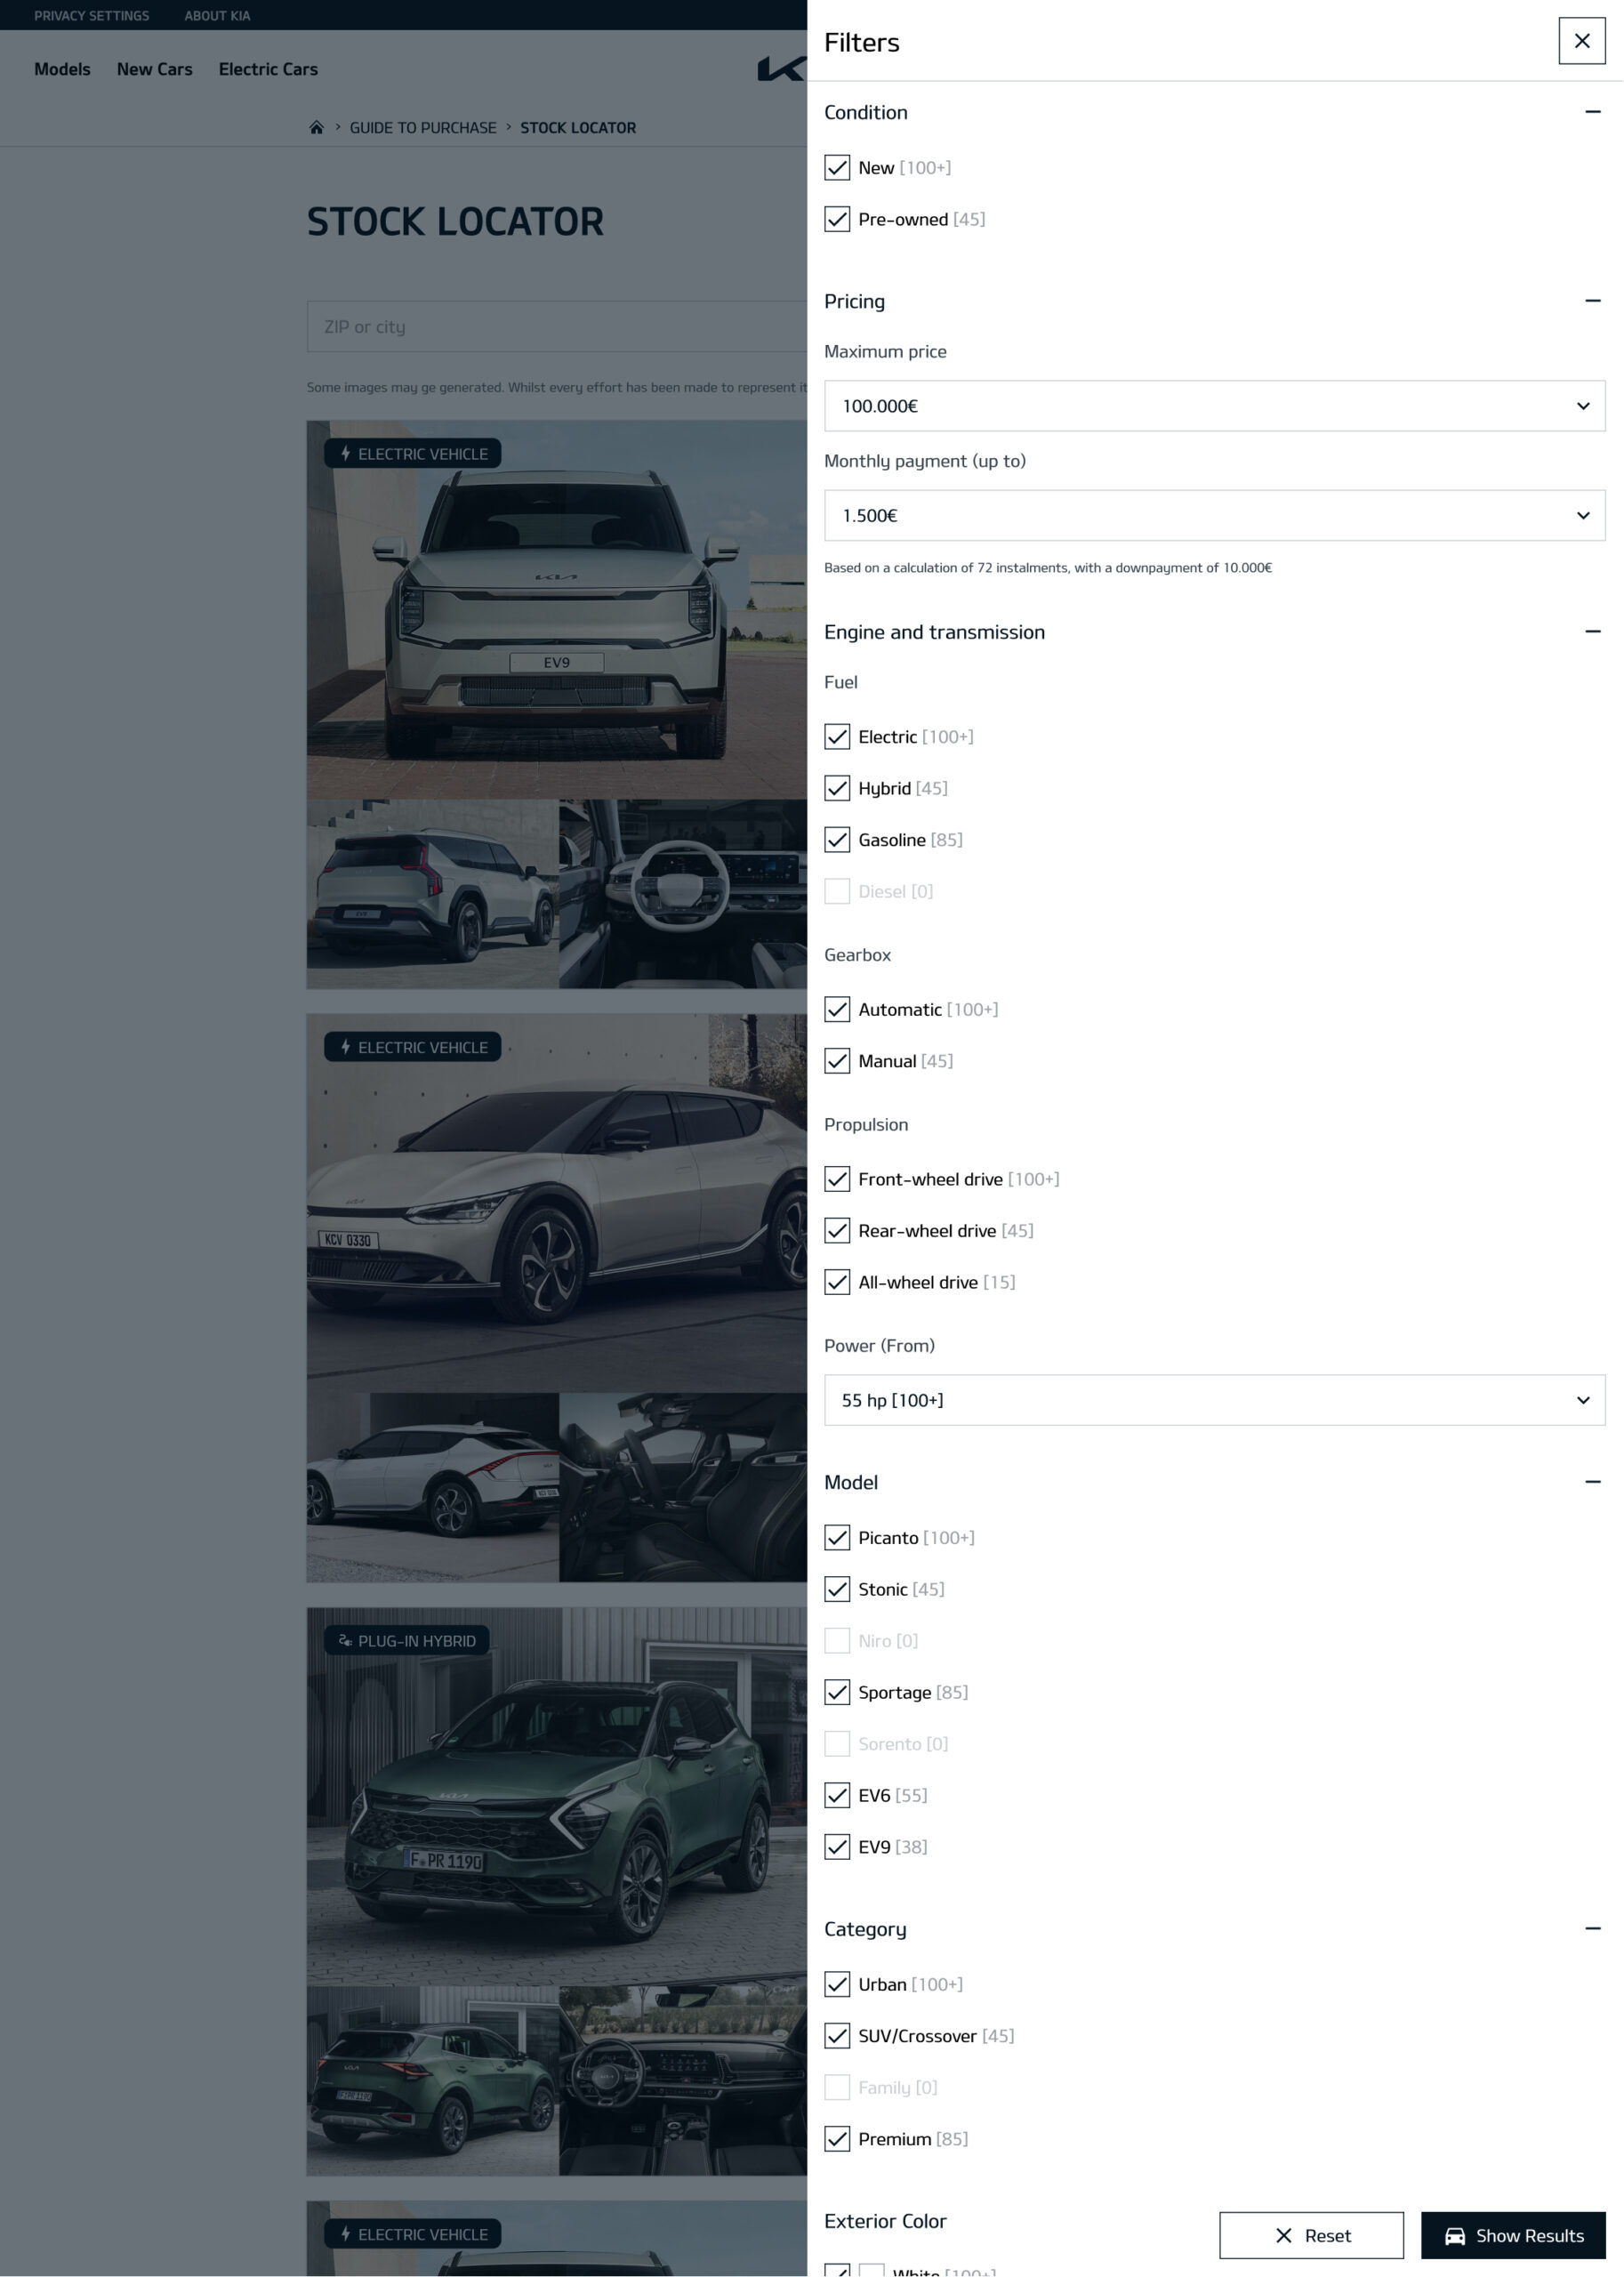
Task: Collapse the Model section
Action: 1592,1482
